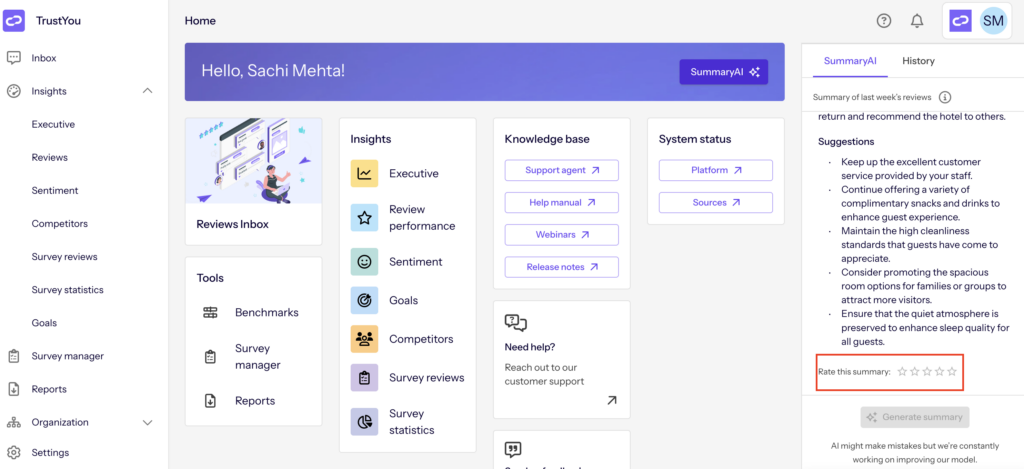The image size is (1024, 469).
Task: Click the Survey manager icon in Tools card
Action: (x=210, y=357)
